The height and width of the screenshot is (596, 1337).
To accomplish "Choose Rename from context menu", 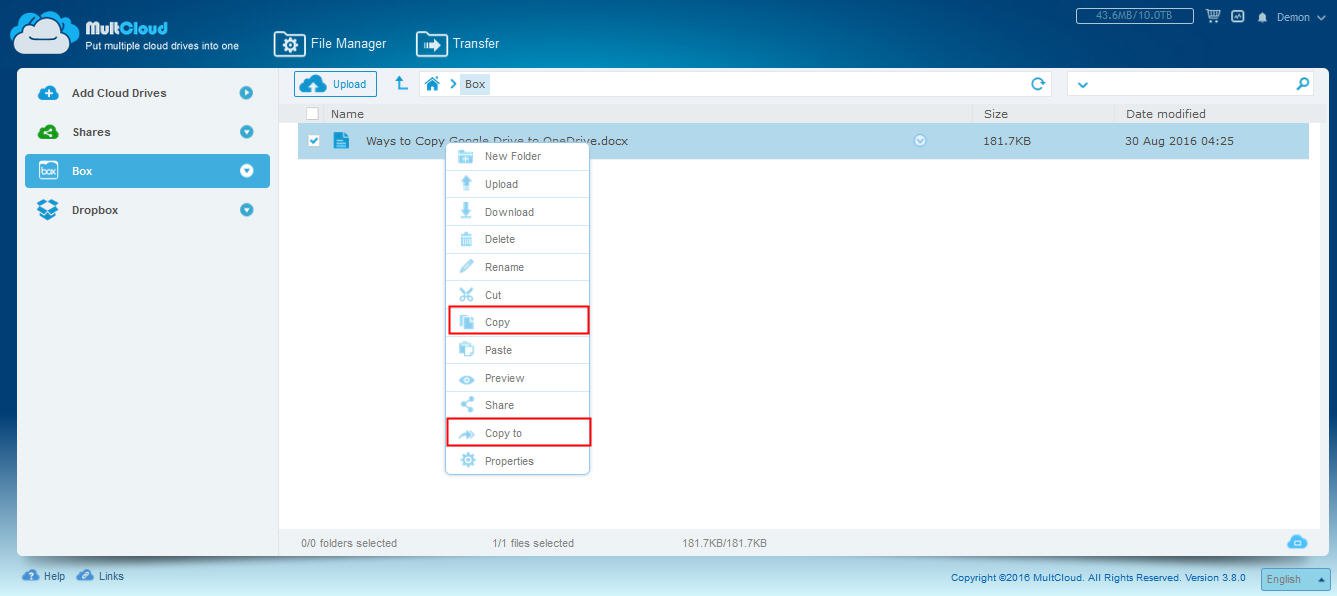I will pyautogui.click(x=517, y=267).
